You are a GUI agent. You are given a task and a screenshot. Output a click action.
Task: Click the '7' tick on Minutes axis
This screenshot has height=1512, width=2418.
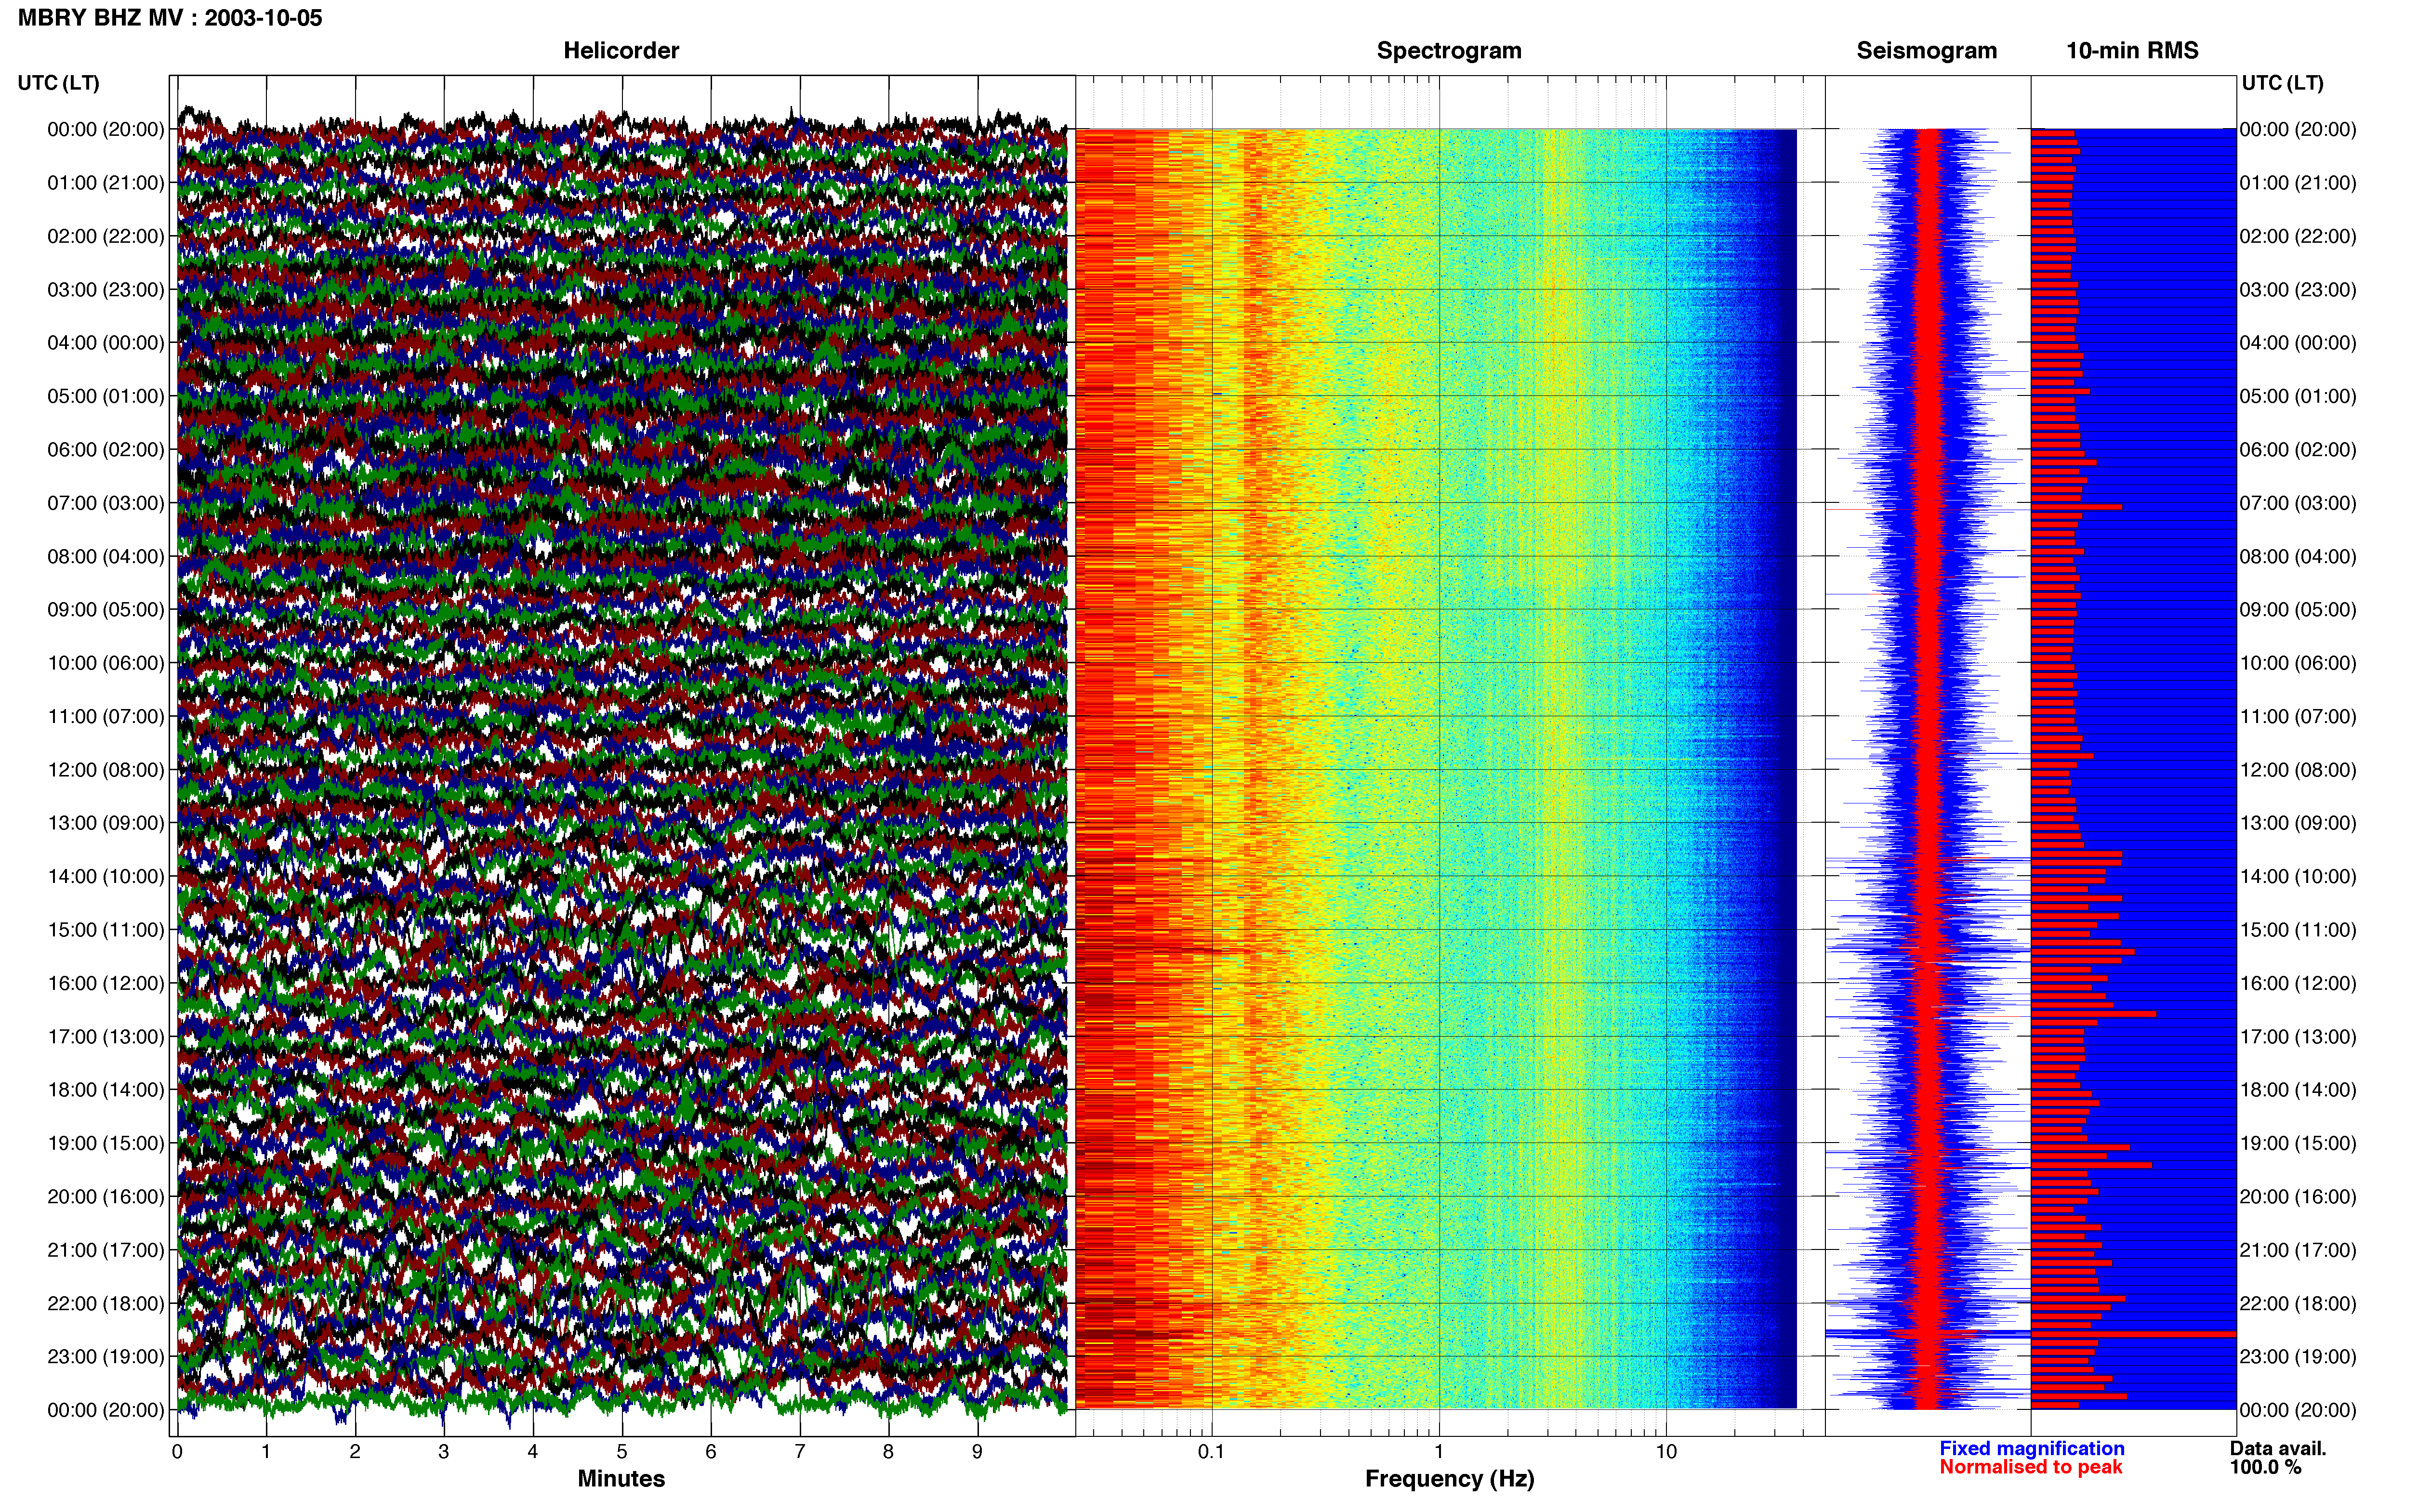point(800,1452)
